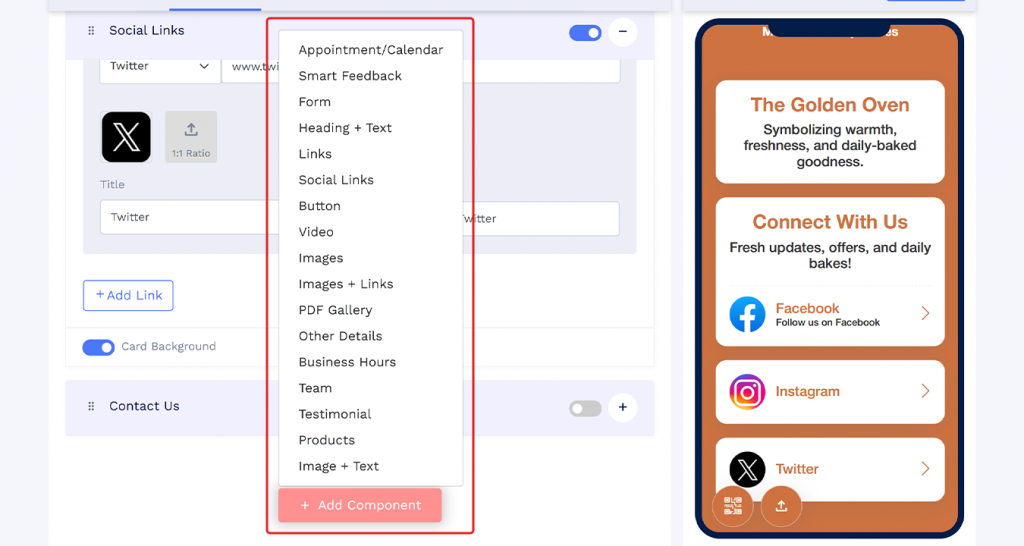Viewport: 1024px width, 546px height.
Task: Disable the Social Links section toggle
Action: (585, 33)
